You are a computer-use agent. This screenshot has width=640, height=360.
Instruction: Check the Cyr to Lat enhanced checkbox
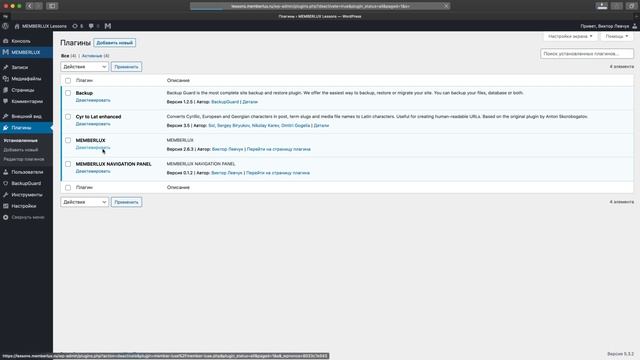pos(68,117)
